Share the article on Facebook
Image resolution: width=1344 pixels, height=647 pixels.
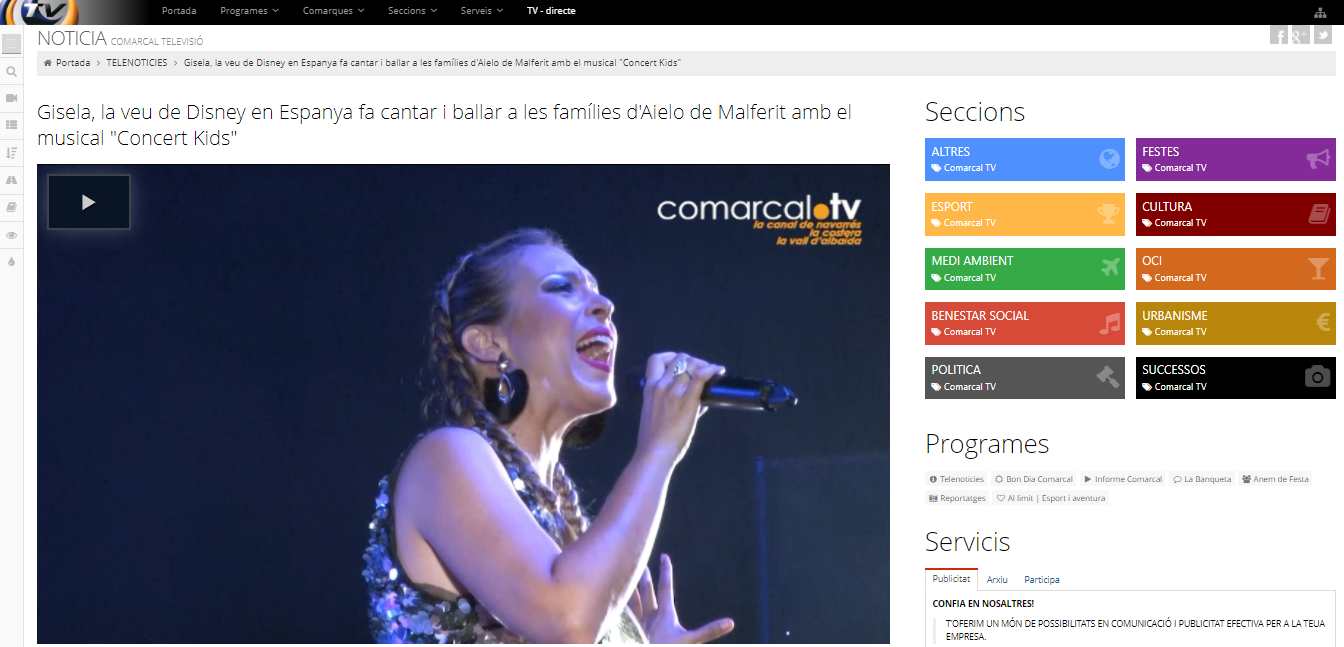(x=1278, y=36)
